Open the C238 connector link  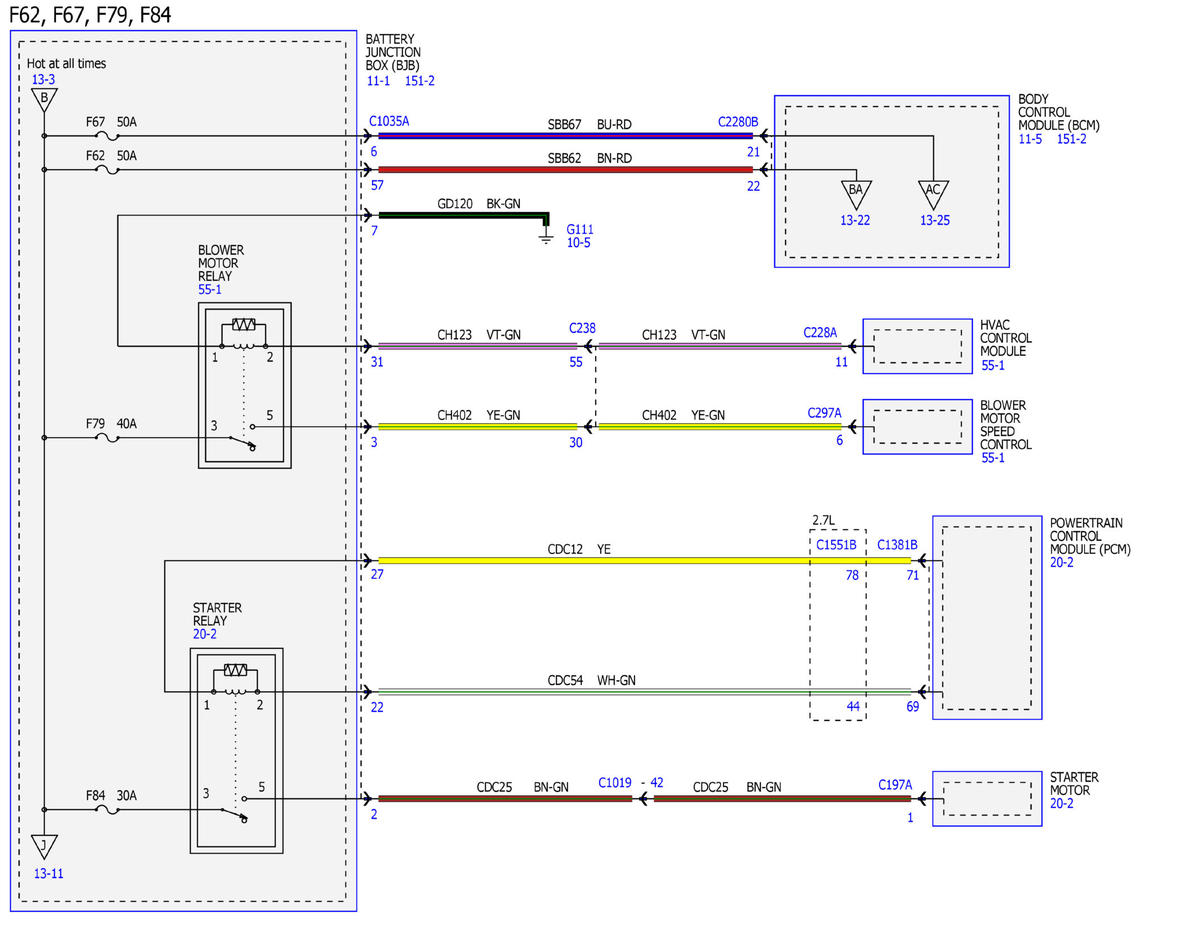point(582,327)
